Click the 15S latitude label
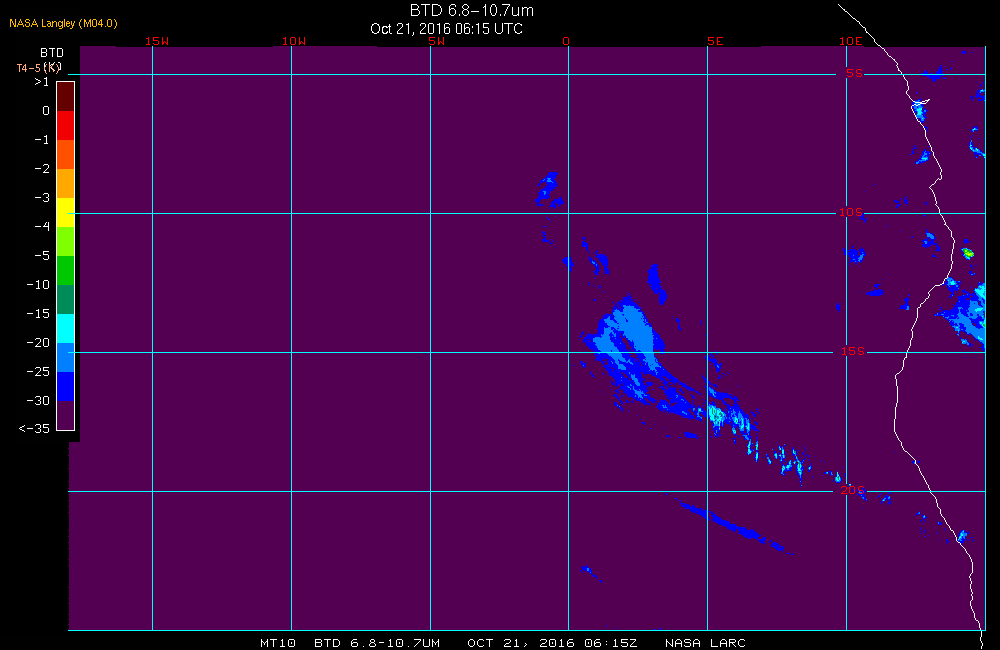This screenshot has width=1000, height=650. coord(853,351)
